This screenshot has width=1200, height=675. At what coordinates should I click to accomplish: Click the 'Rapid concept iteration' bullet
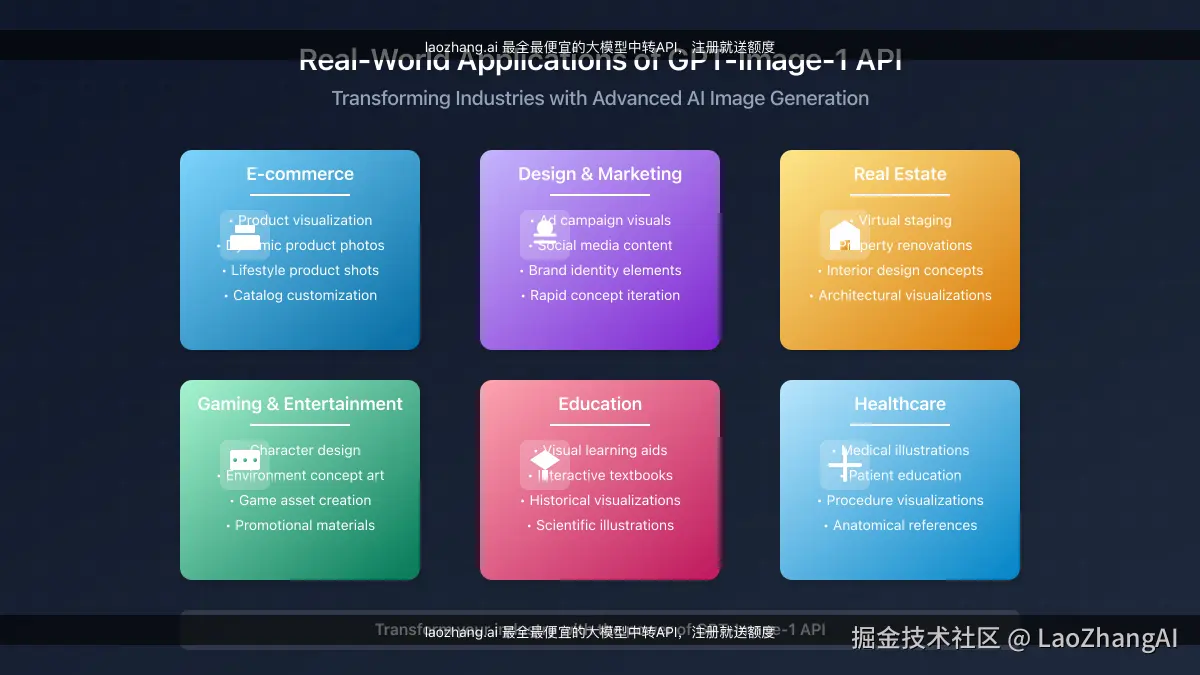pyautogui.click(x=600, y=295)
